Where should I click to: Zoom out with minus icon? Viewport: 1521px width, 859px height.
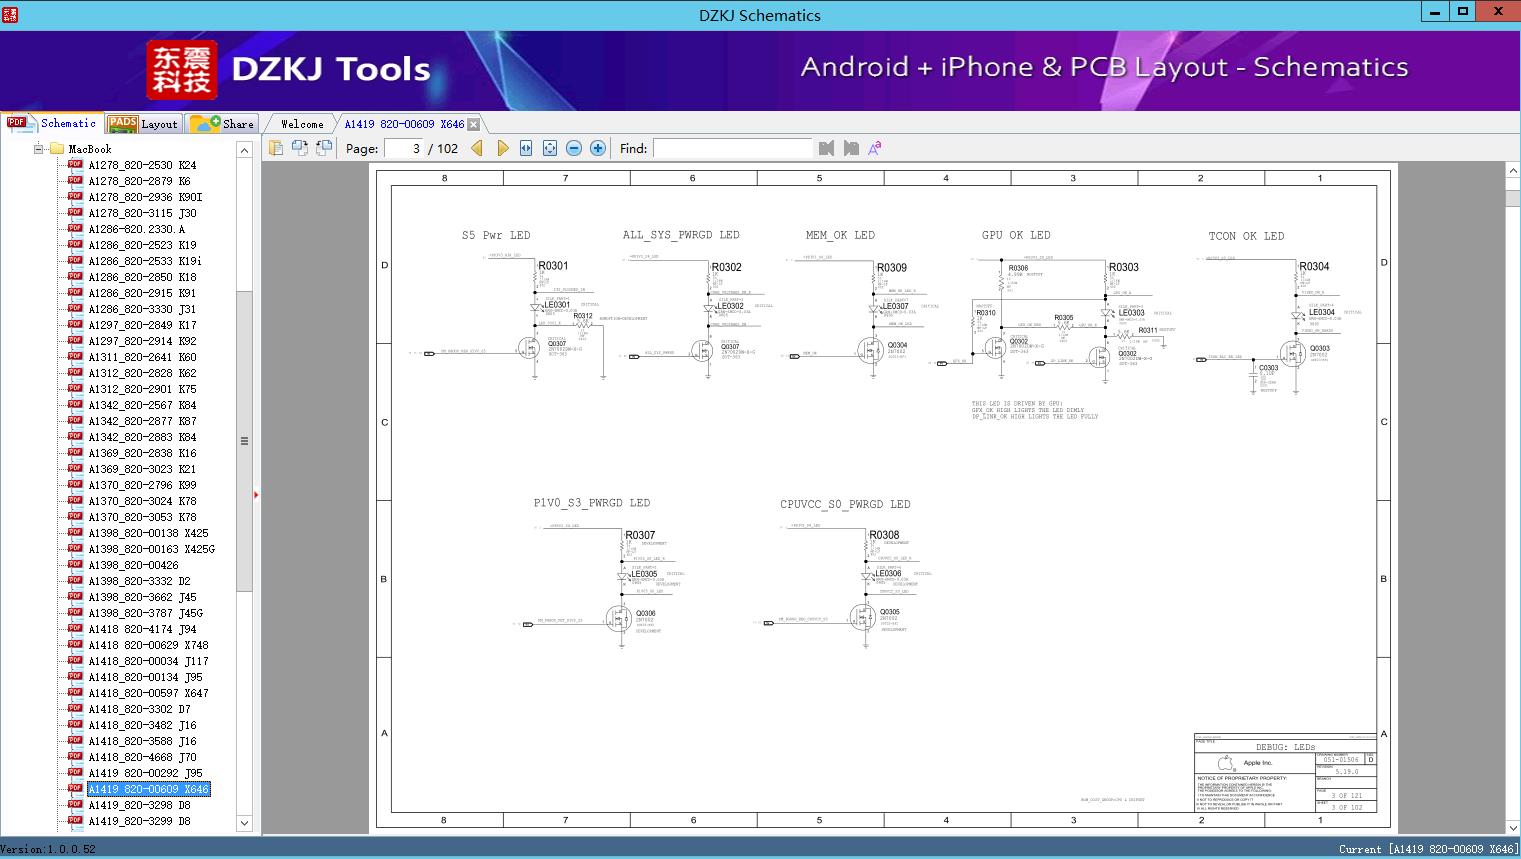click(x=574, y=148)
